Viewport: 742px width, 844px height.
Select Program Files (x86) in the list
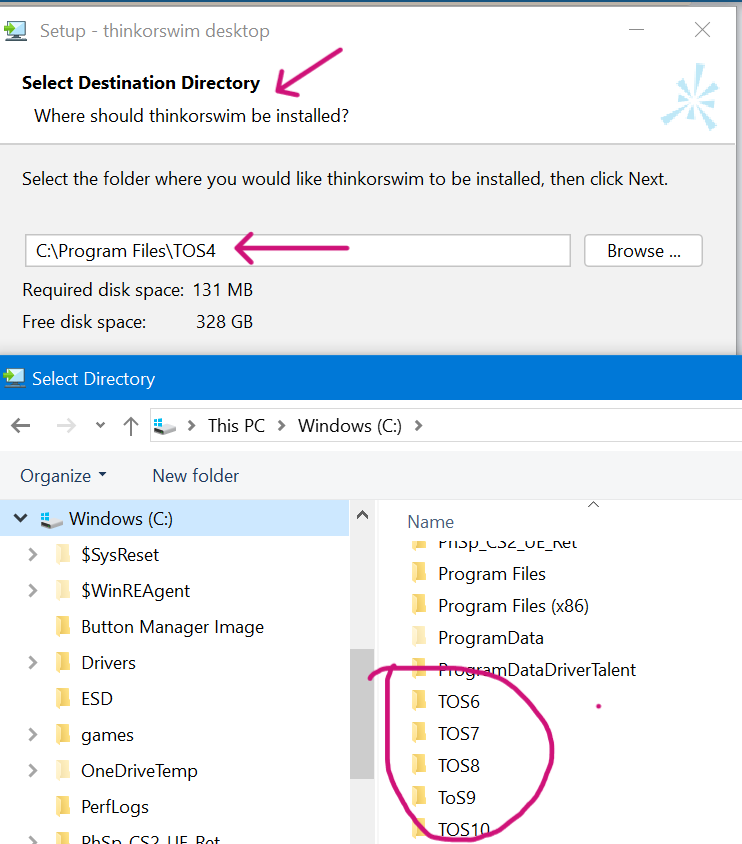513,606
